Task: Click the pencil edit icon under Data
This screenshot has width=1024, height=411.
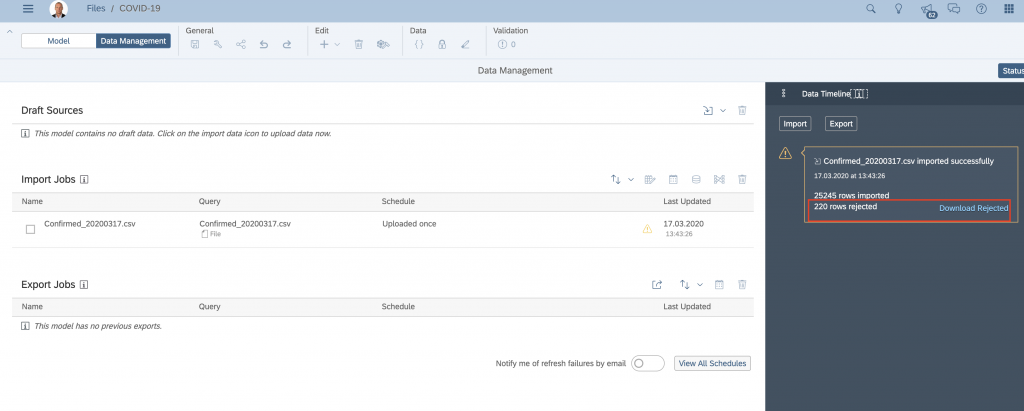Action: (x=465, y=44)
